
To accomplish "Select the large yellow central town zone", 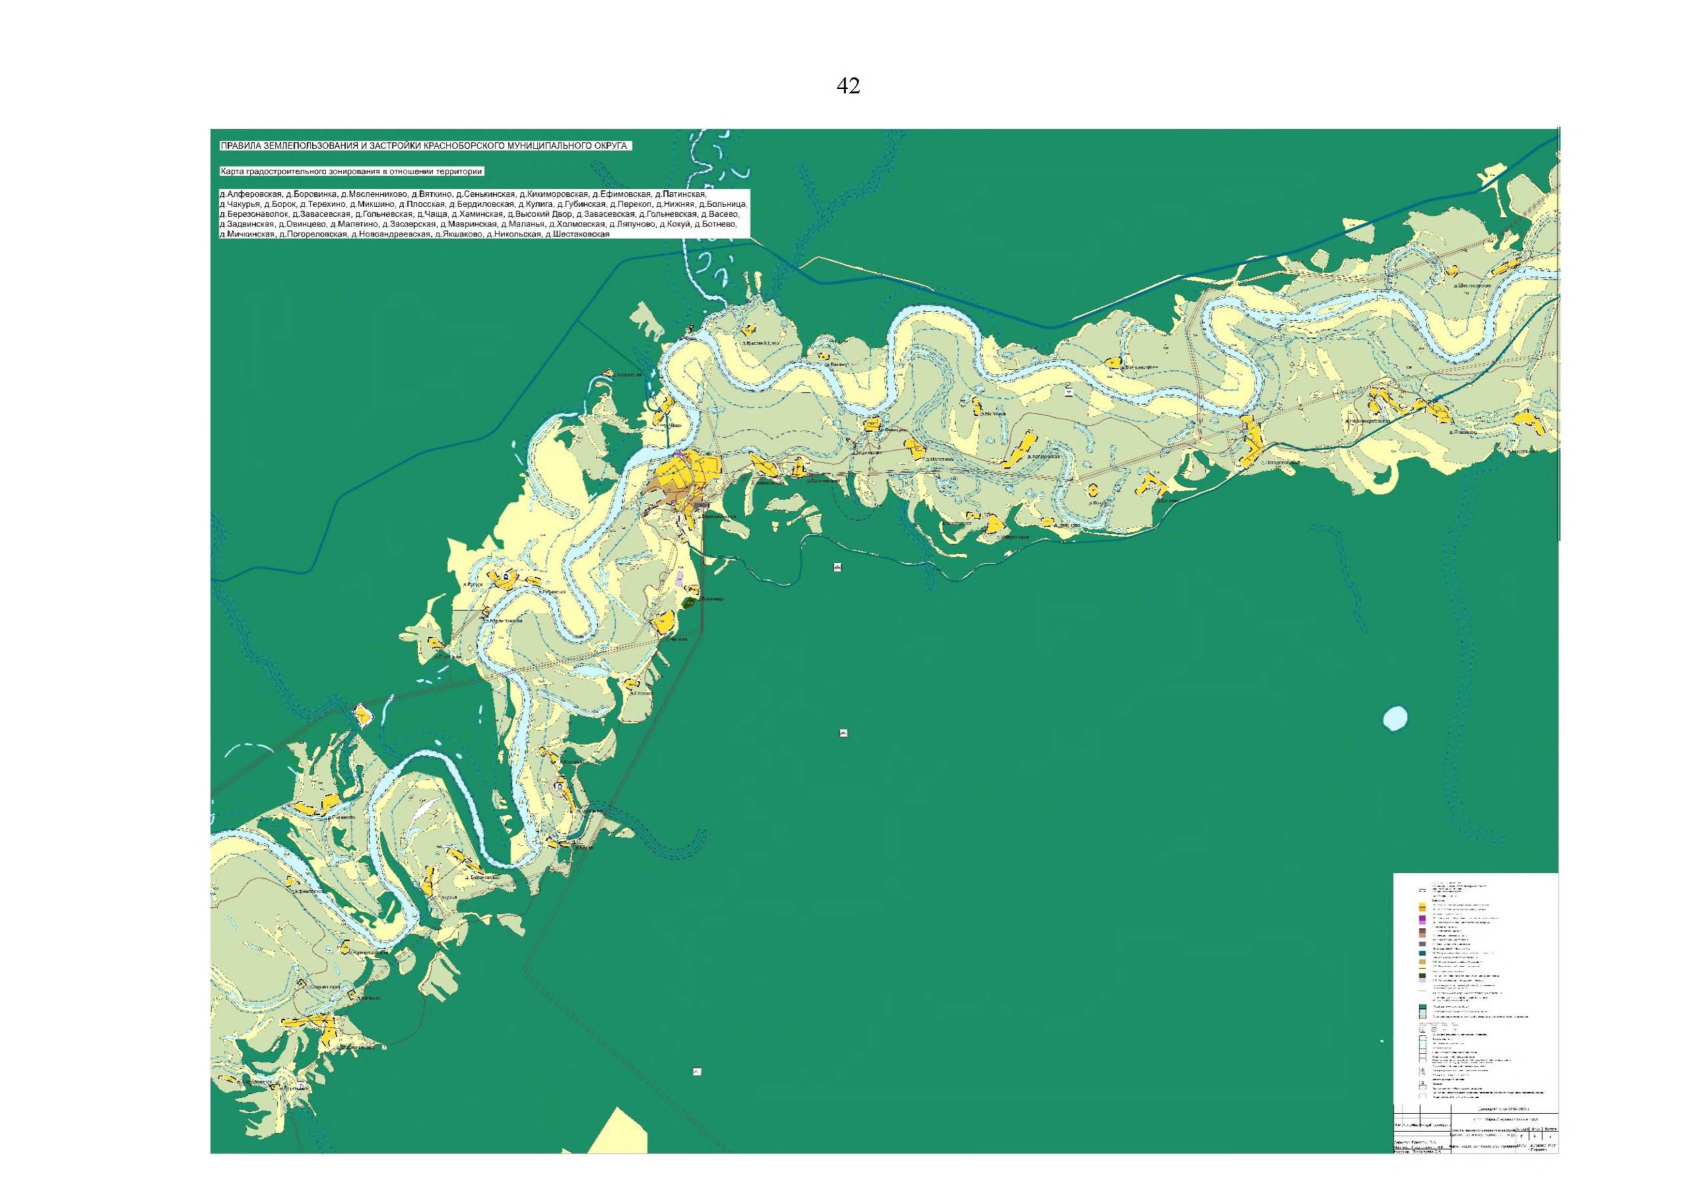I will coord(704,470).
